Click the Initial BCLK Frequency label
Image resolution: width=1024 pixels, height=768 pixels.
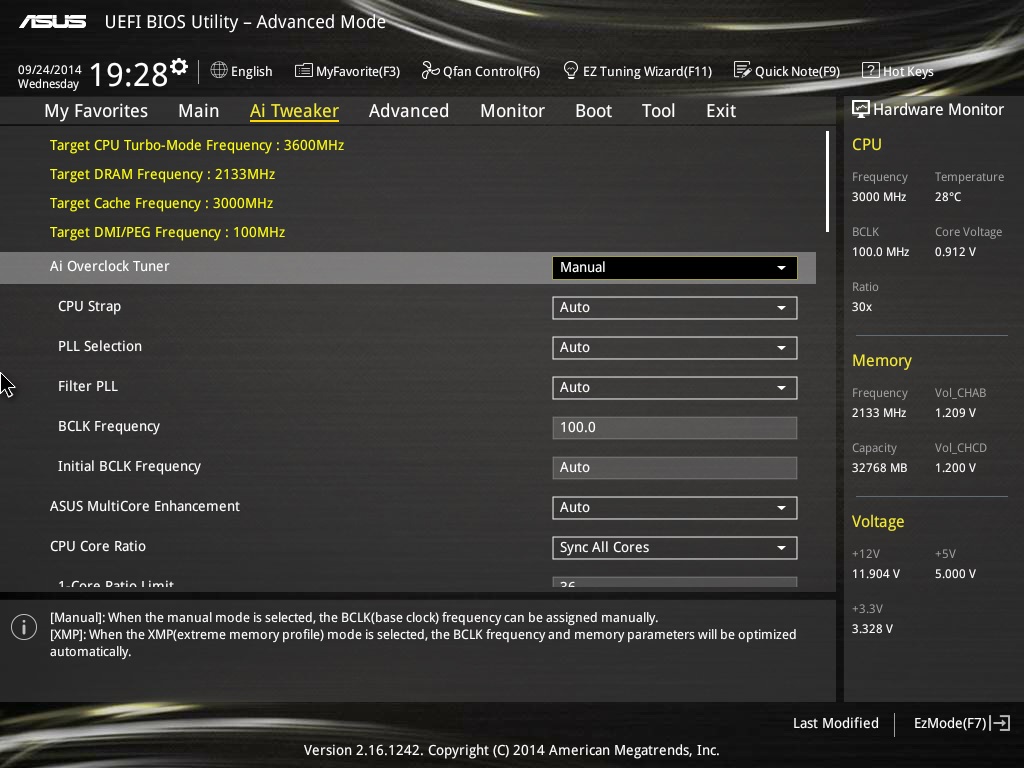[x=129, y=466]
